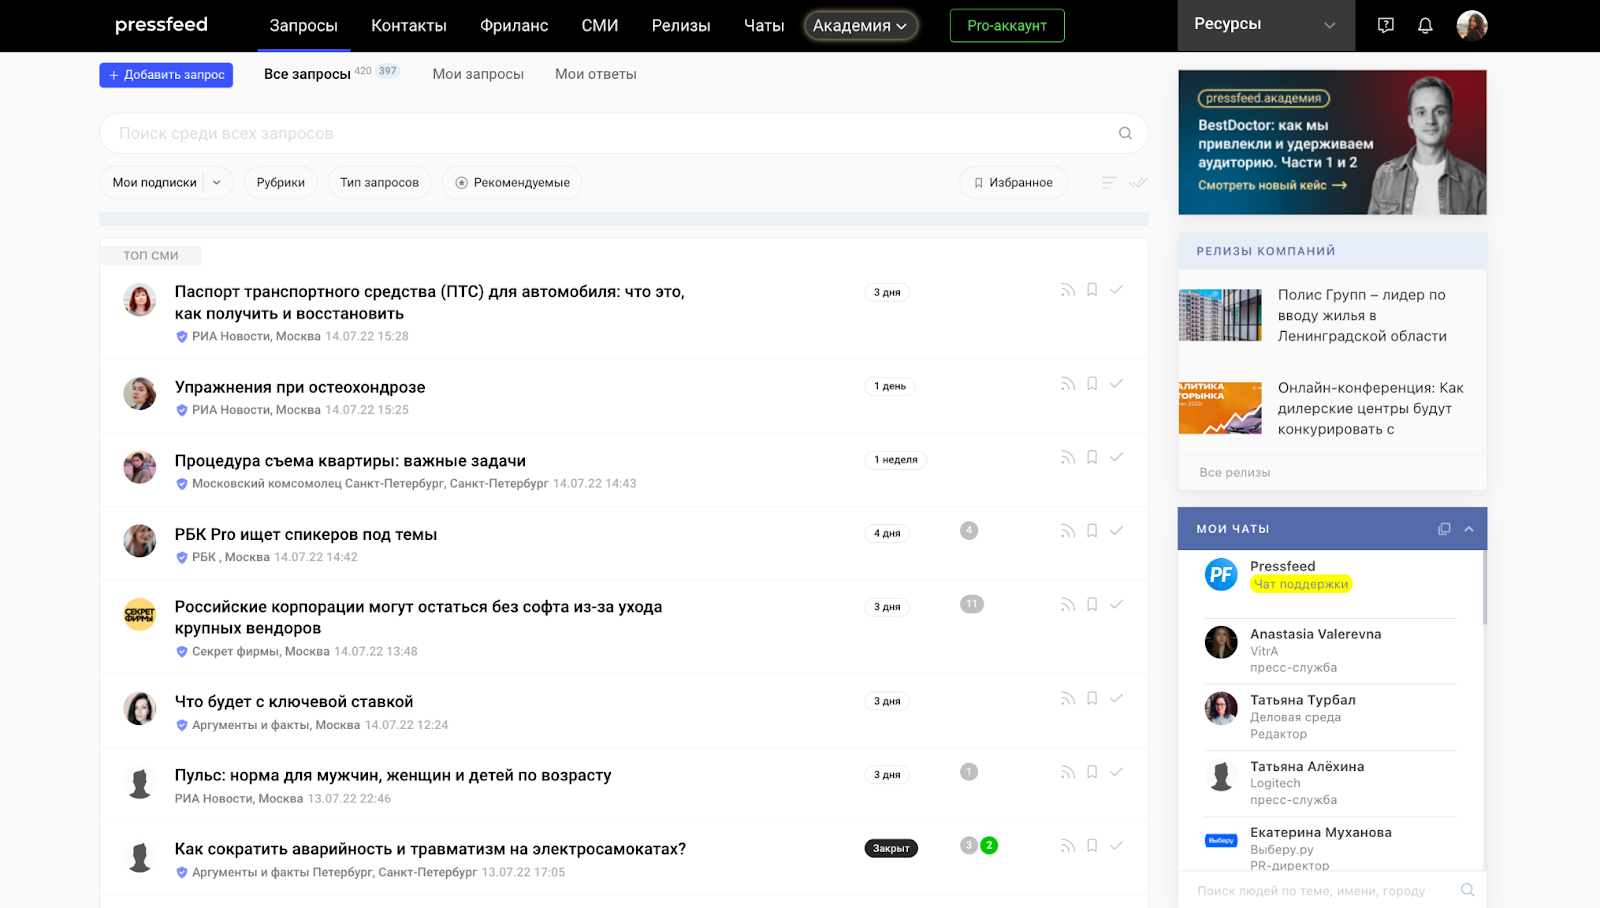
Task: Mark Российские корпорации request as read
Action: tap(1116, 605)
